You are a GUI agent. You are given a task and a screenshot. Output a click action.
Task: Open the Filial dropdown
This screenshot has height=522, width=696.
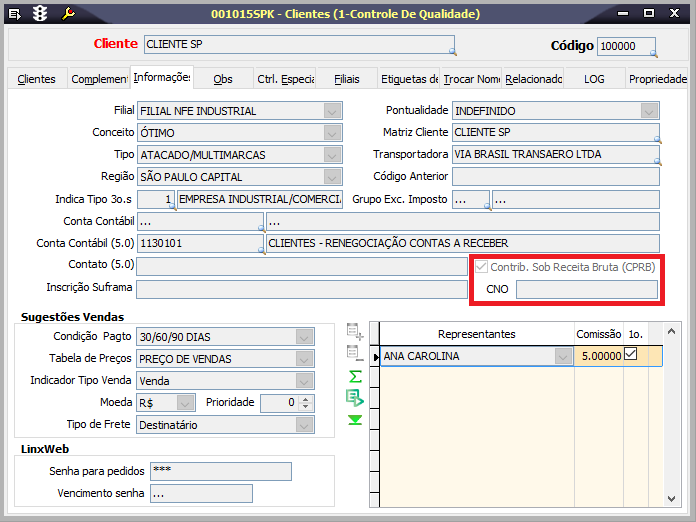332,111
